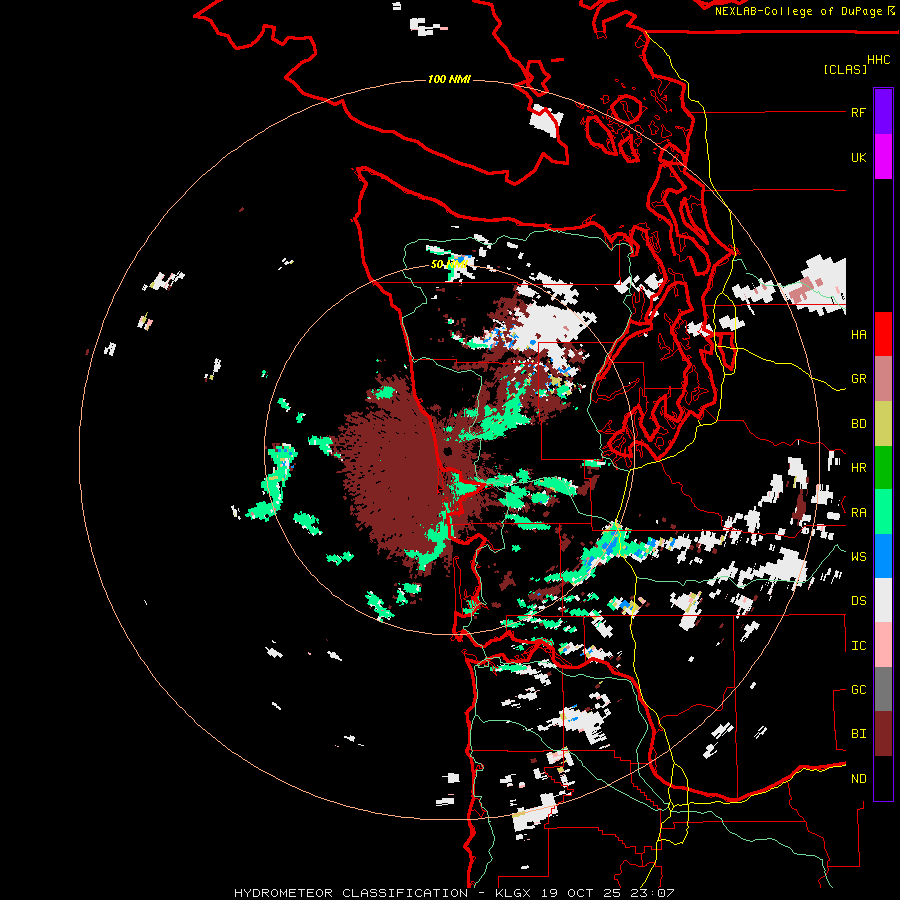Screen dimensions: 900x900
Task: Select the yellow BD legend swatch
Action: click(883, 424)
